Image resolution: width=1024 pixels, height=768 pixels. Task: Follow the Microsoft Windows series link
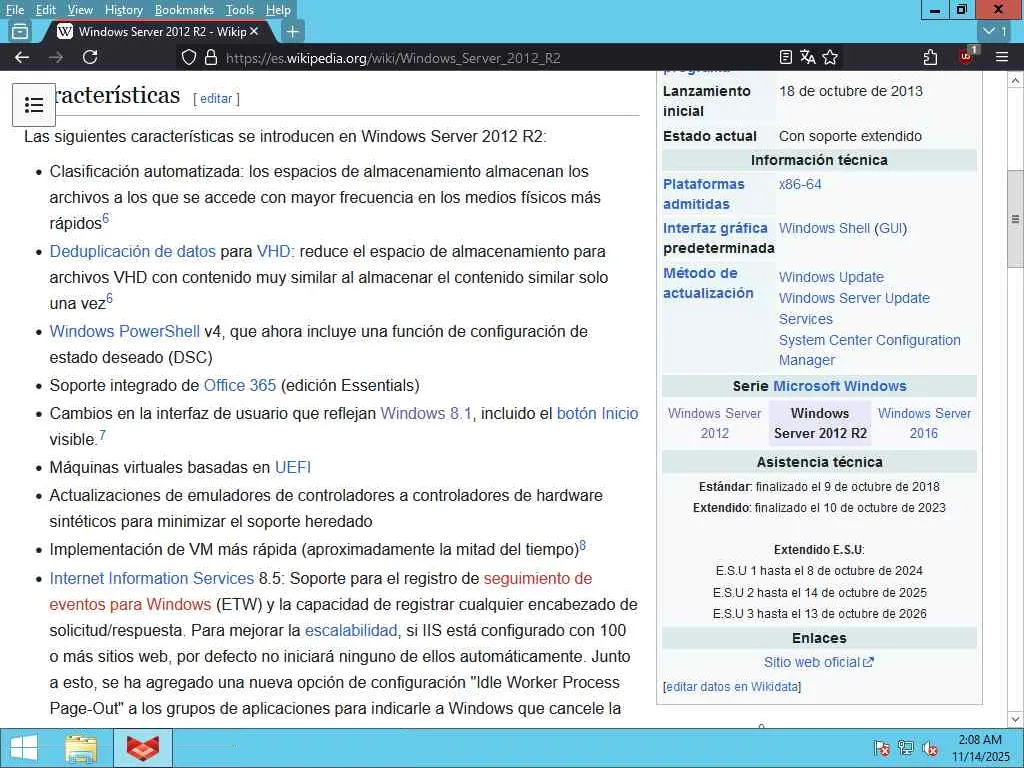839,386
